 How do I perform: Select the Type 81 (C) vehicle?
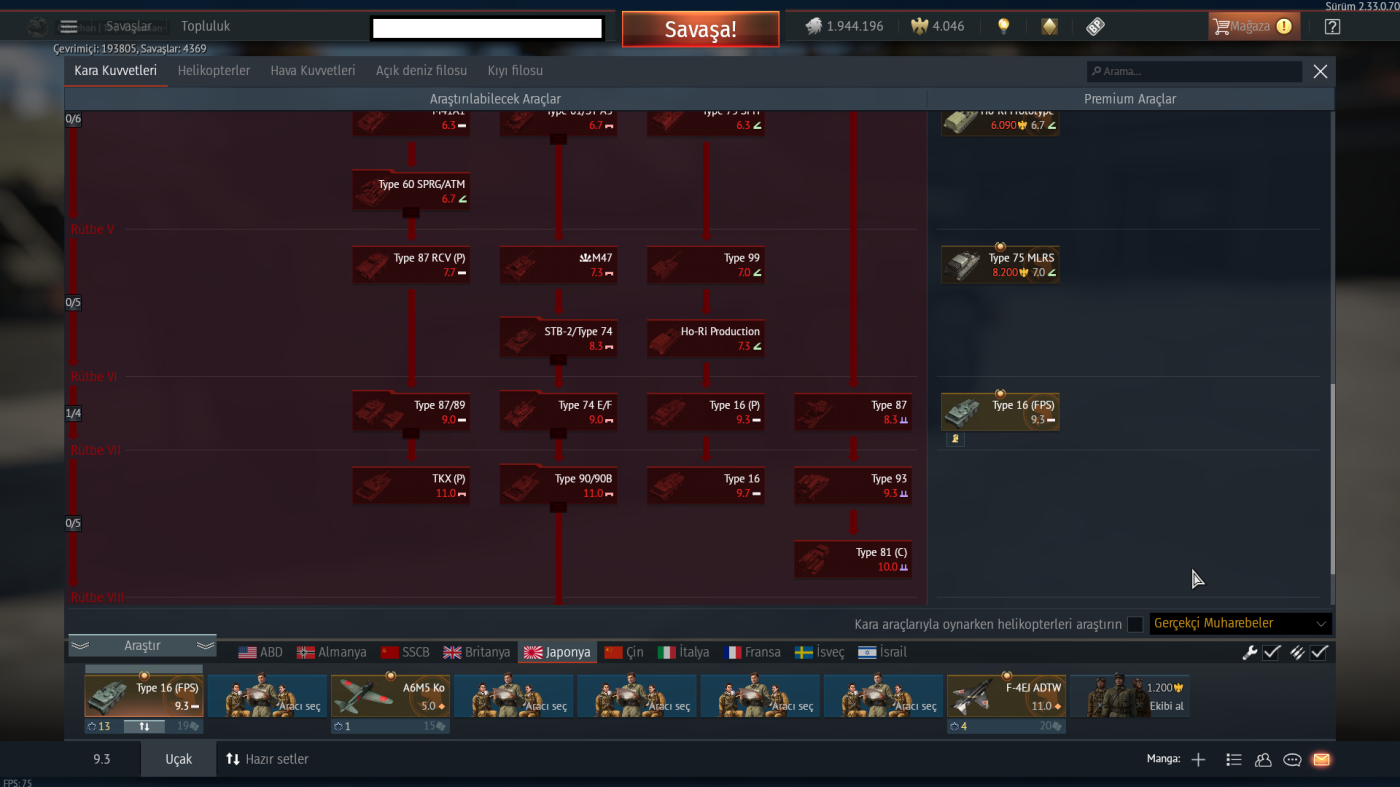click(853, 560)
